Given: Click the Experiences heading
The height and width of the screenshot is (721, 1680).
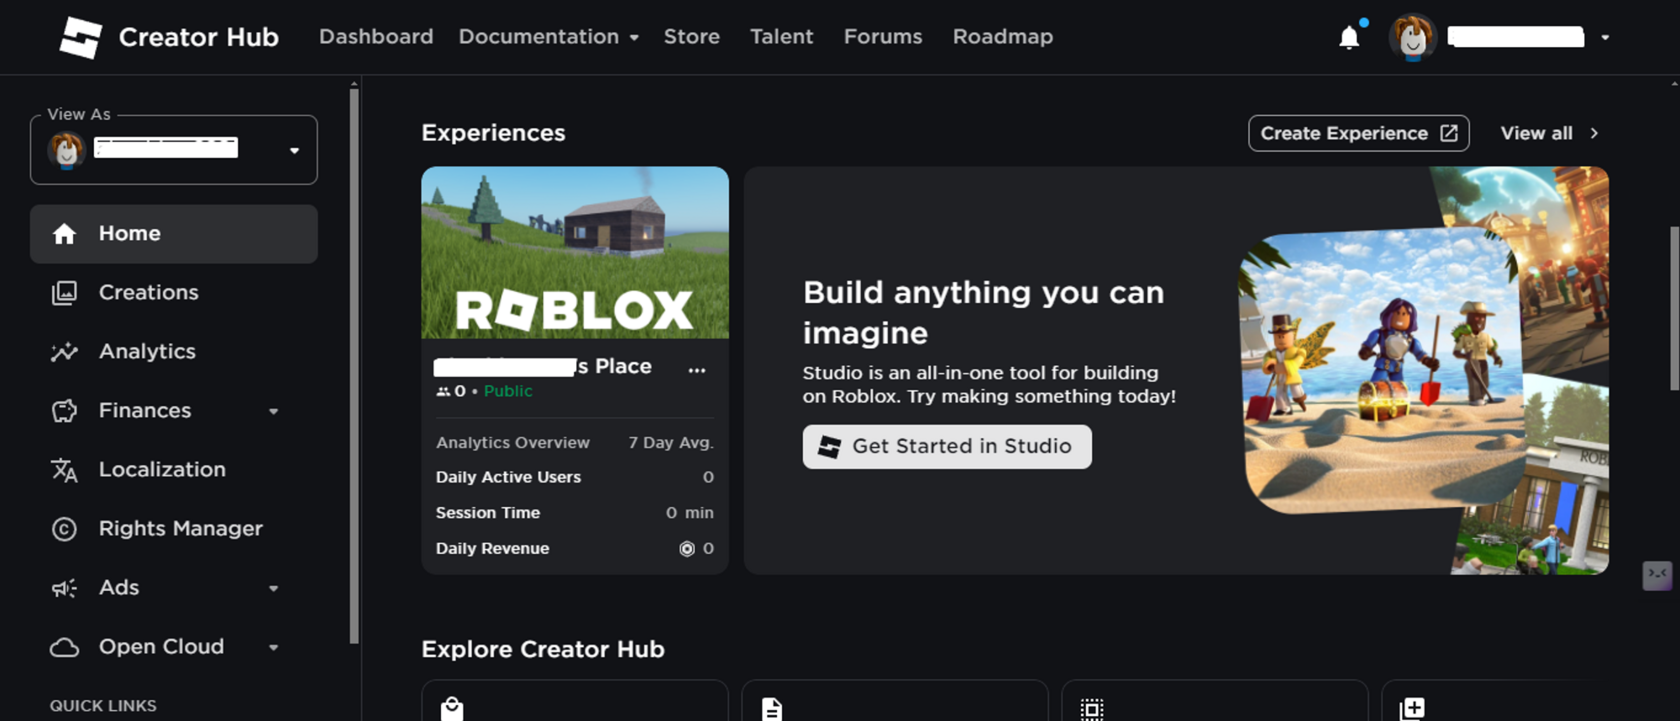Looking at the screenshot, I should (493, 133).
